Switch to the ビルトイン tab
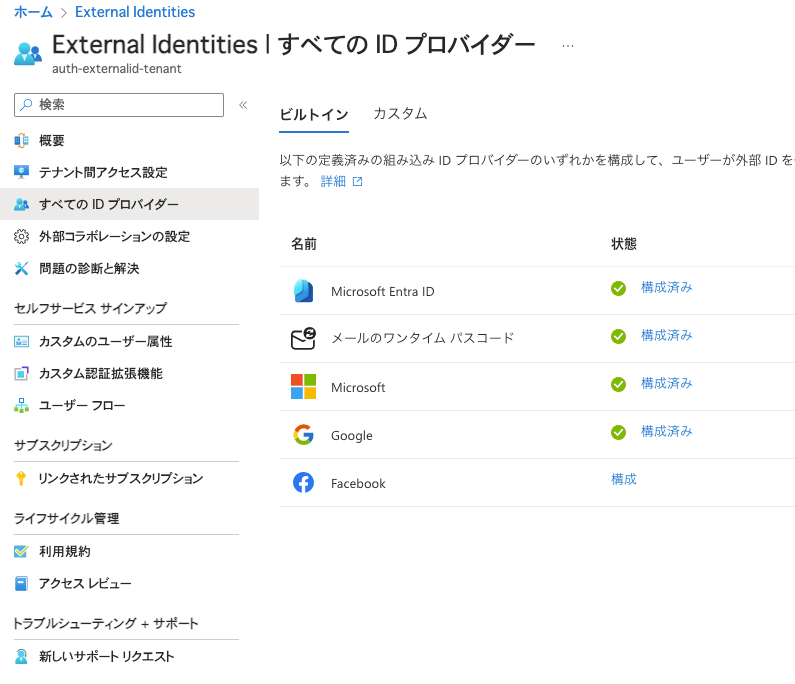795x684 pixels. pyautogui.click(x=314, y=115)
